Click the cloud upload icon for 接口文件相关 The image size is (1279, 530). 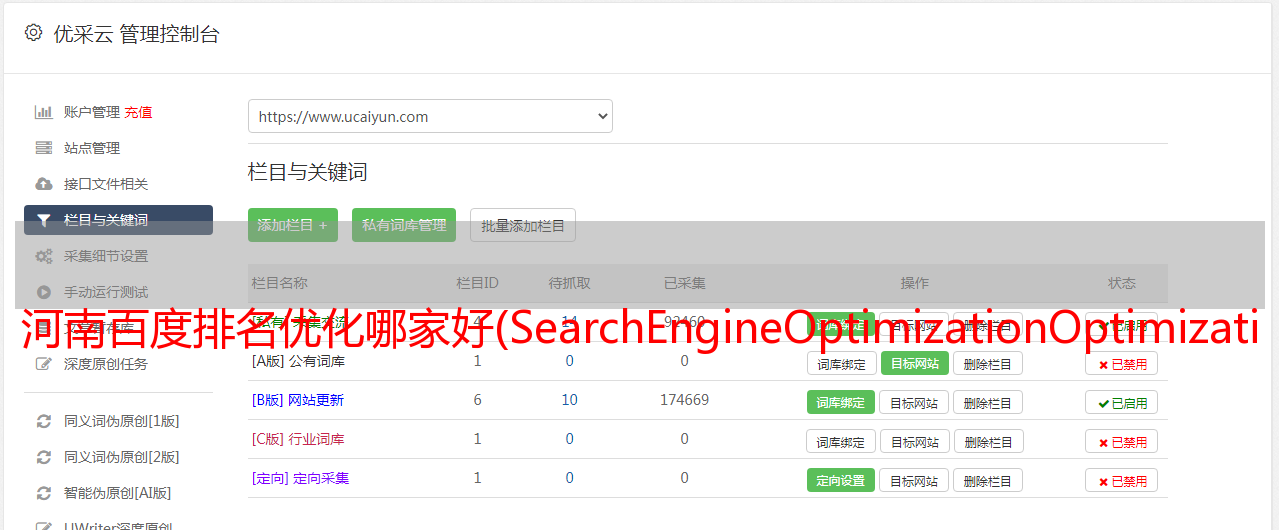click(x=43, y=184)
